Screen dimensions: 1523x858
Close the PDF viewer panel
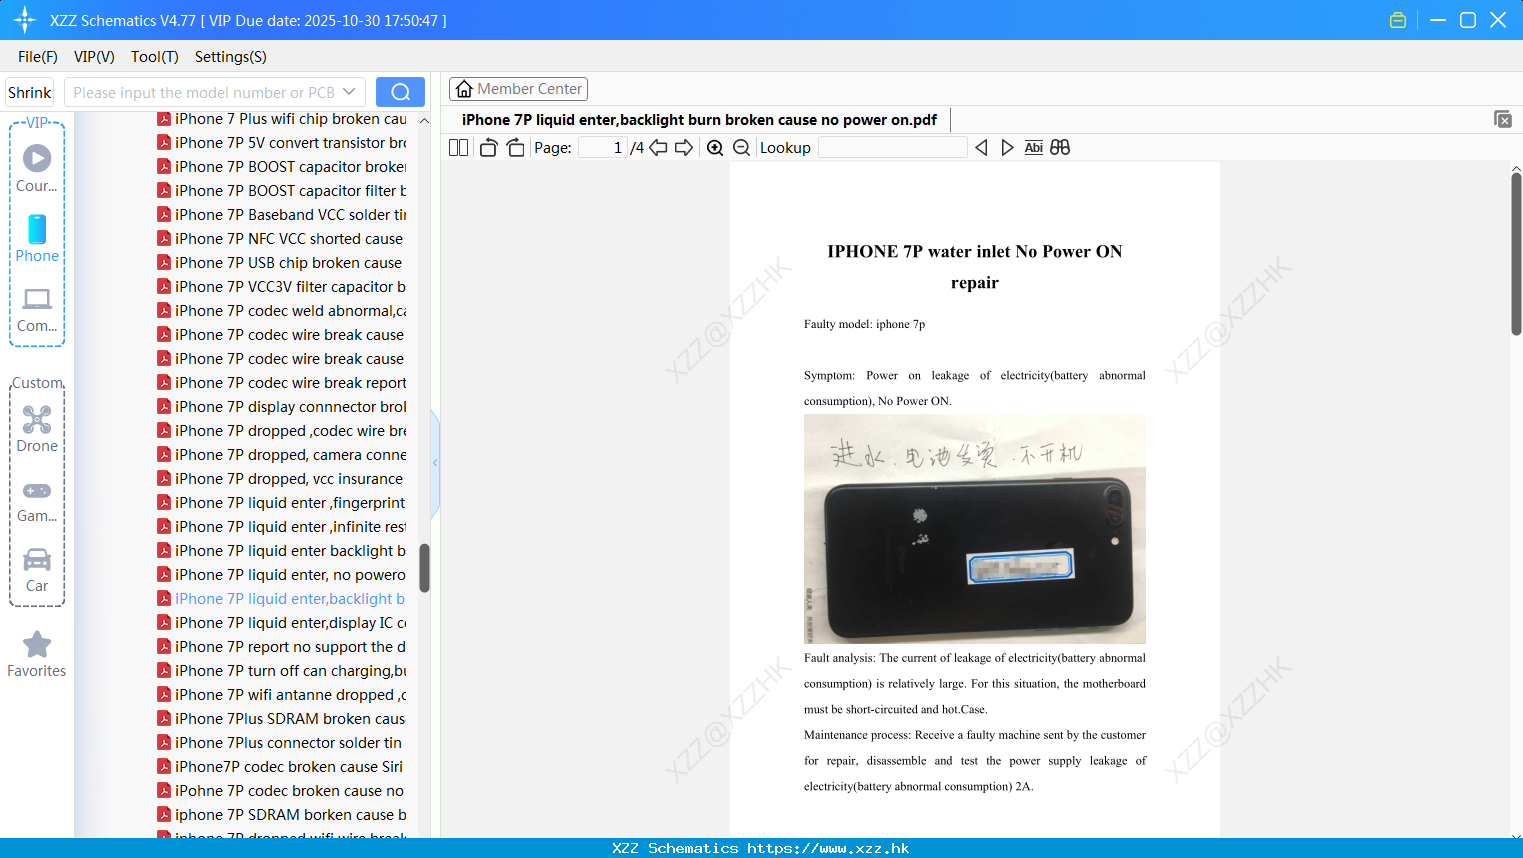(1502, 119)
